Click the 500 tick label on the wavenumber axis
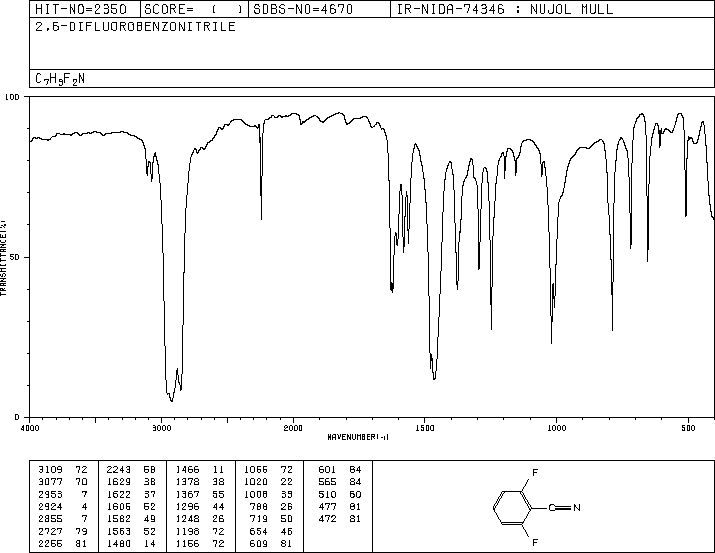715x553 pixels. (x=688, y=428)
